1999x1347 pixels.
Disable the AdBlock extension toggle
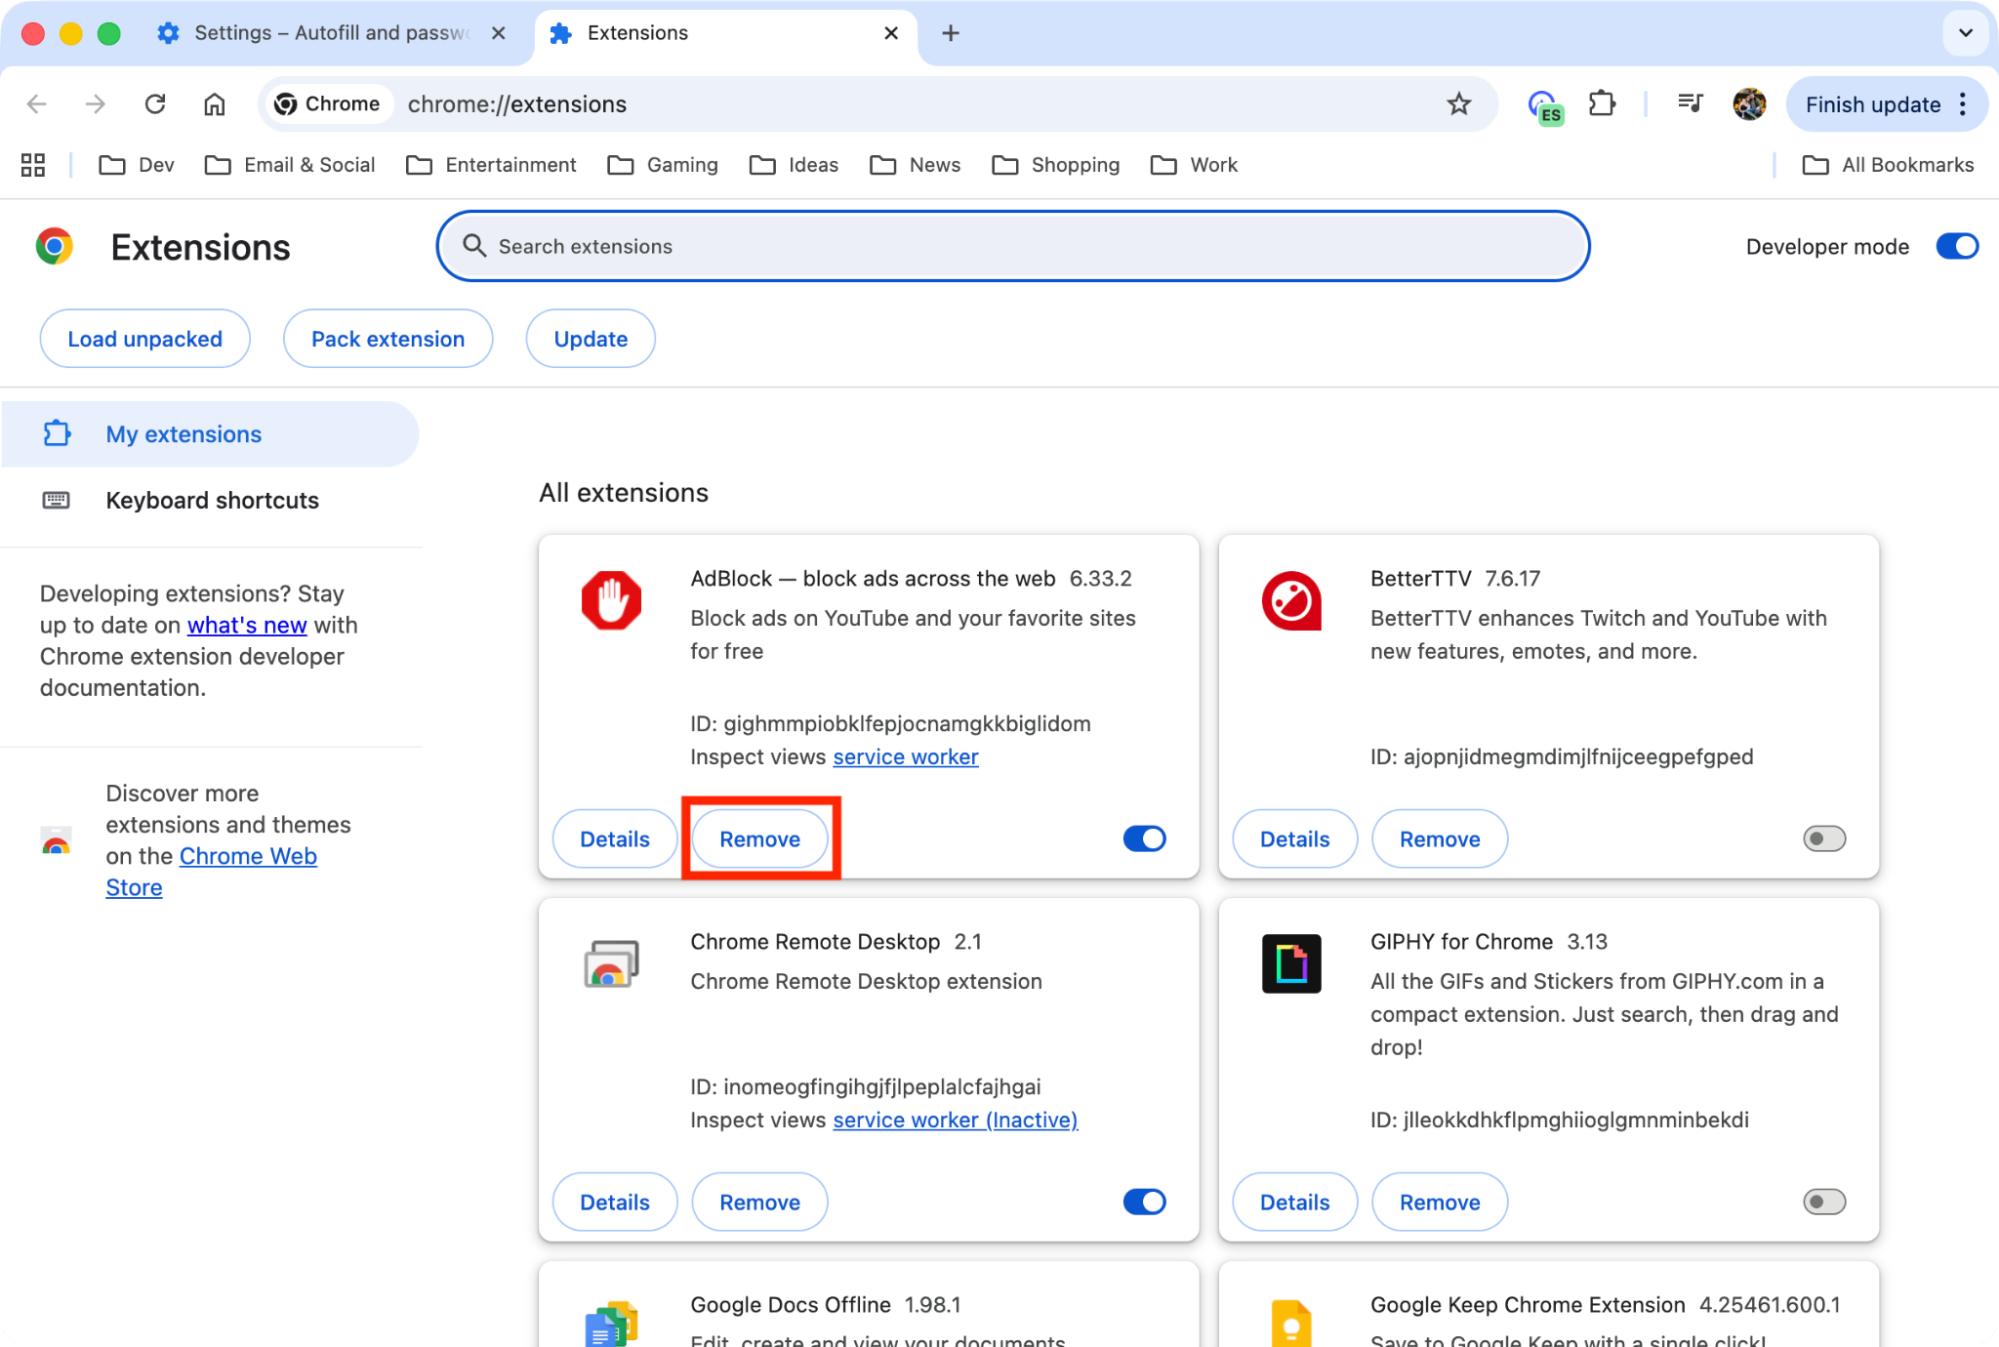(1144, 838)
